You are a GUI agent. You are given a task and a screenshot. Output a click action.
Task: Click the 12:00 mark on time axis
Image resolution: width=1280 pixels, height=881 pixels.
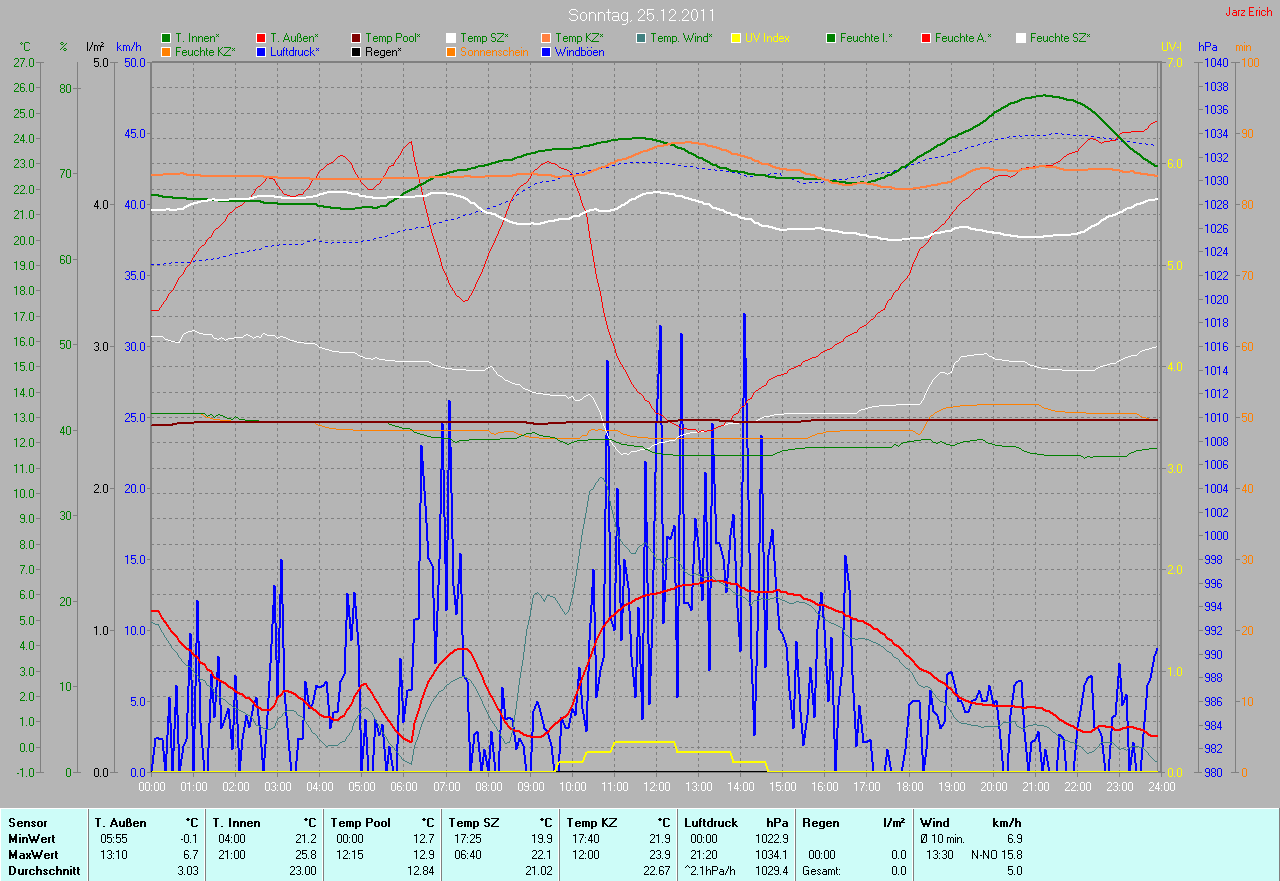tap(656, 787)
